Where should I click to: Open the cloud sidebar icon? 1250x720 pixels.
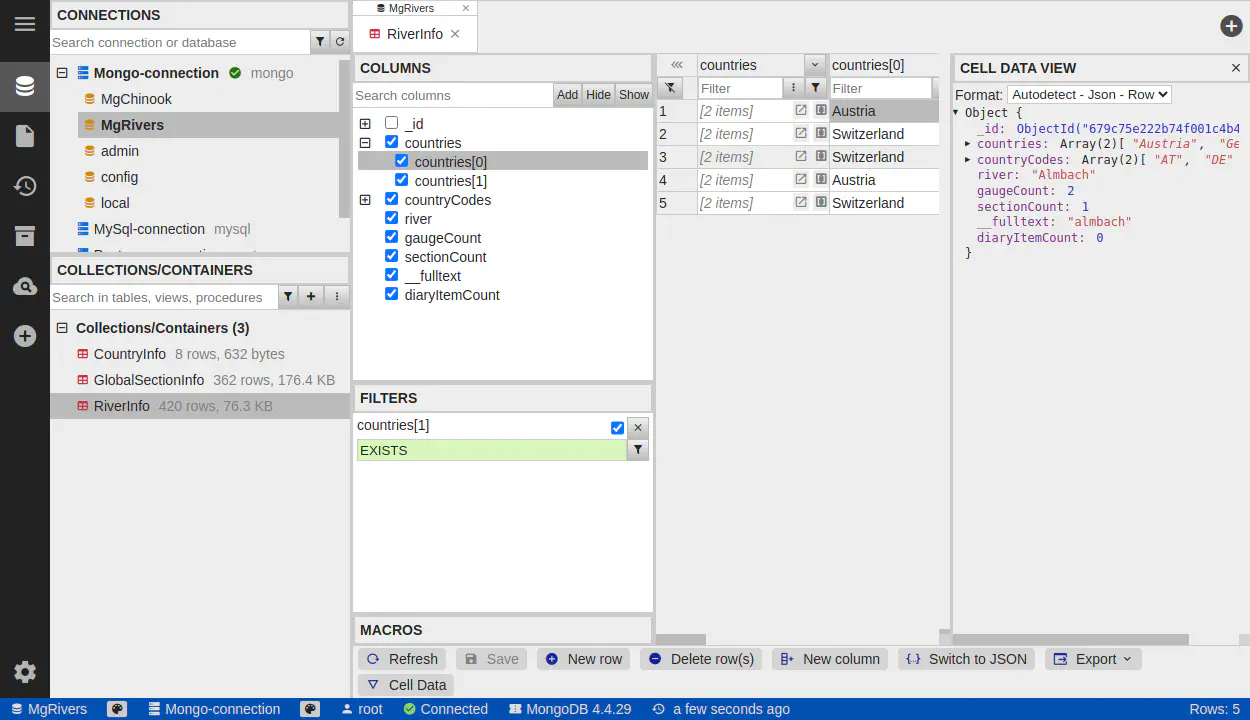pyautogui.click(x=25, y=287)
